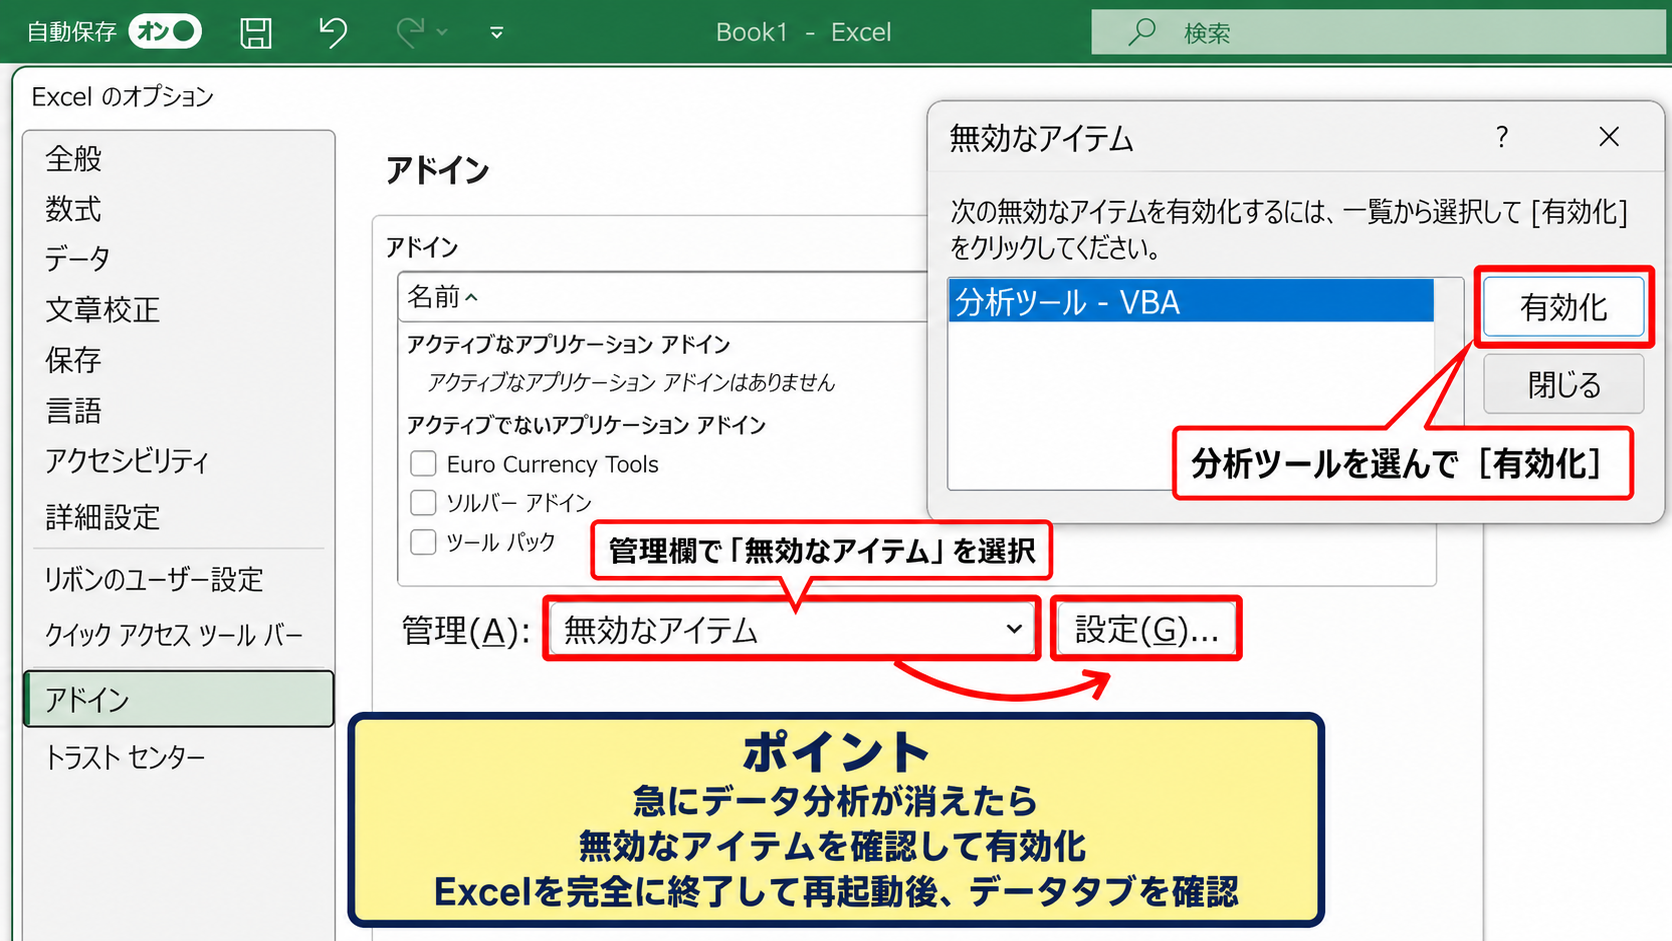1672x941 pixels.
Task: Click the 設定(G)... button
Action: (1146, 629)
